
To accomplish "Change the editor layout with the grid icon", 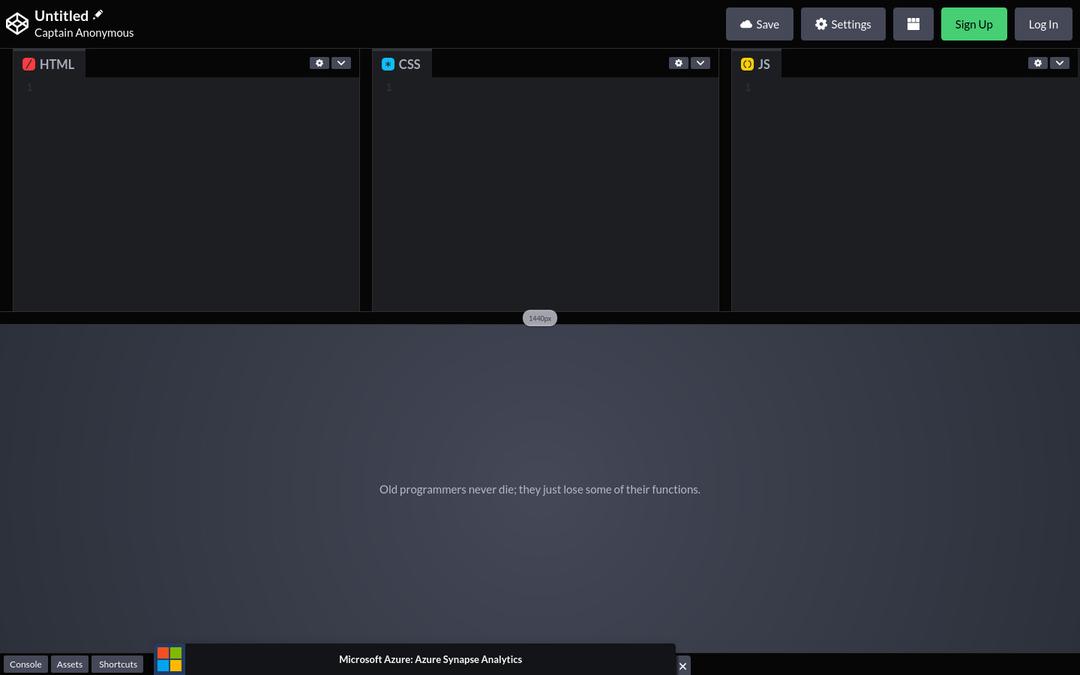I will tap(913, 23).
